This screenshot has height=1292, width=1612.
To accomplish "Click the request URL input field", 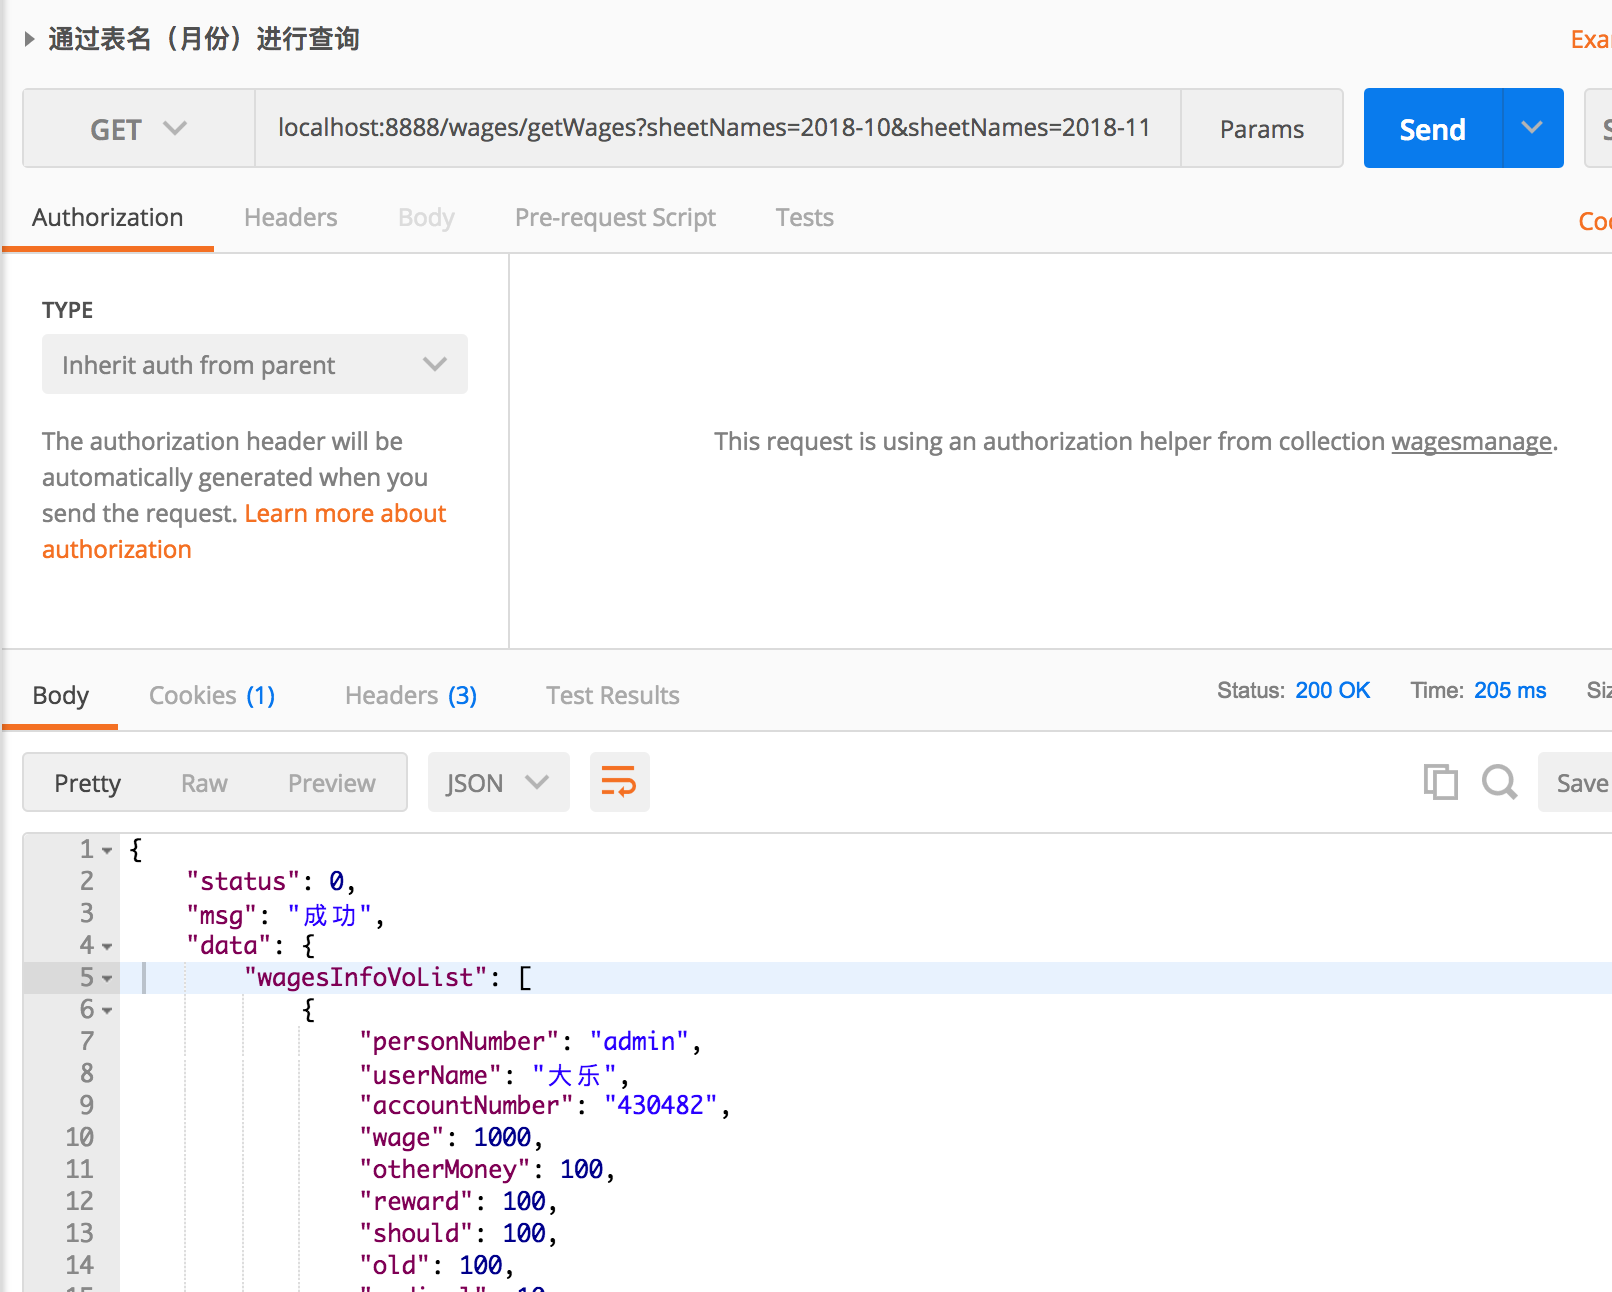I will tap(717, 128).
